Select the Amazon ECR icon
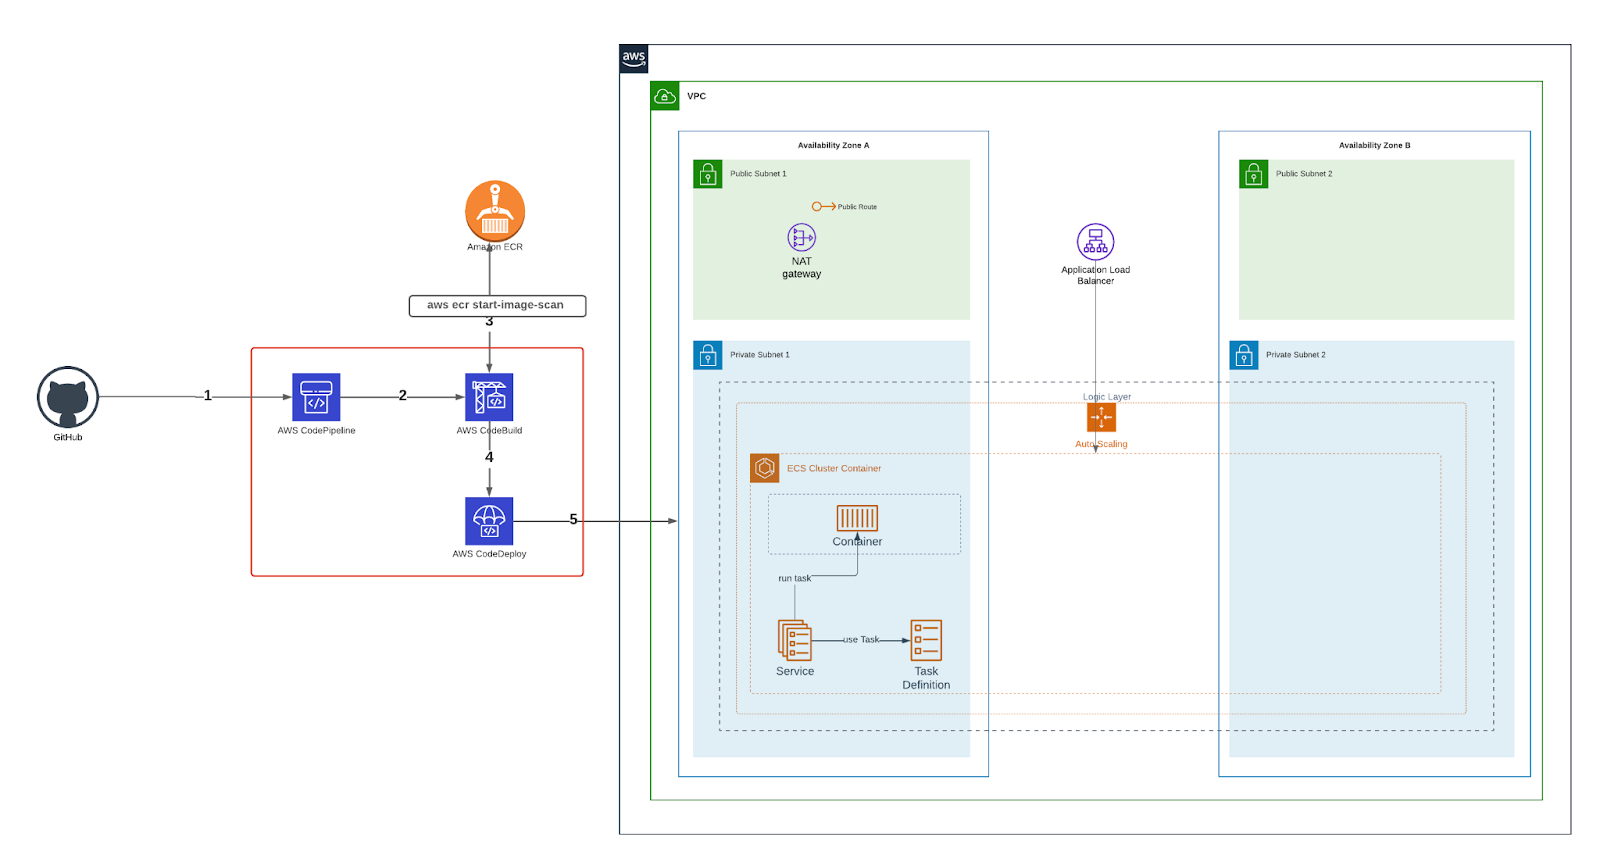 tap(495, 210)
